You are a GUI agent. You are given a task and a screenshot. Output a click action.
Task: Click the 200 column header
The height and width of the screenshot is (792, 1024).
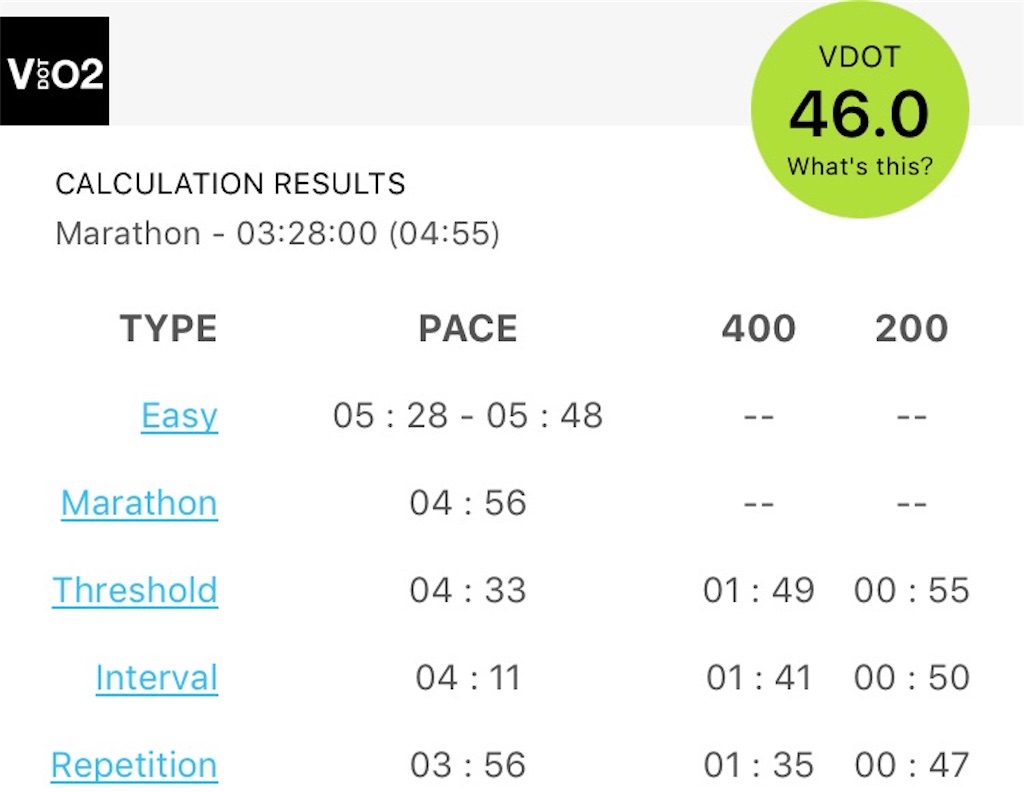[912, 328]
